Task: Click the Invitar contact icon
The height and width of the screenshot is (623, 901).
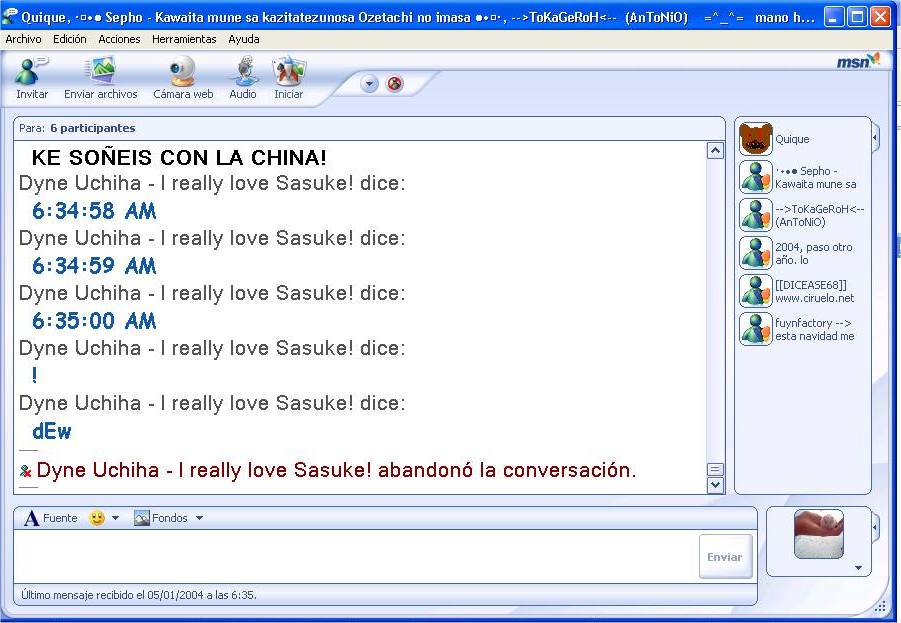Action: [x=31, y=71]
